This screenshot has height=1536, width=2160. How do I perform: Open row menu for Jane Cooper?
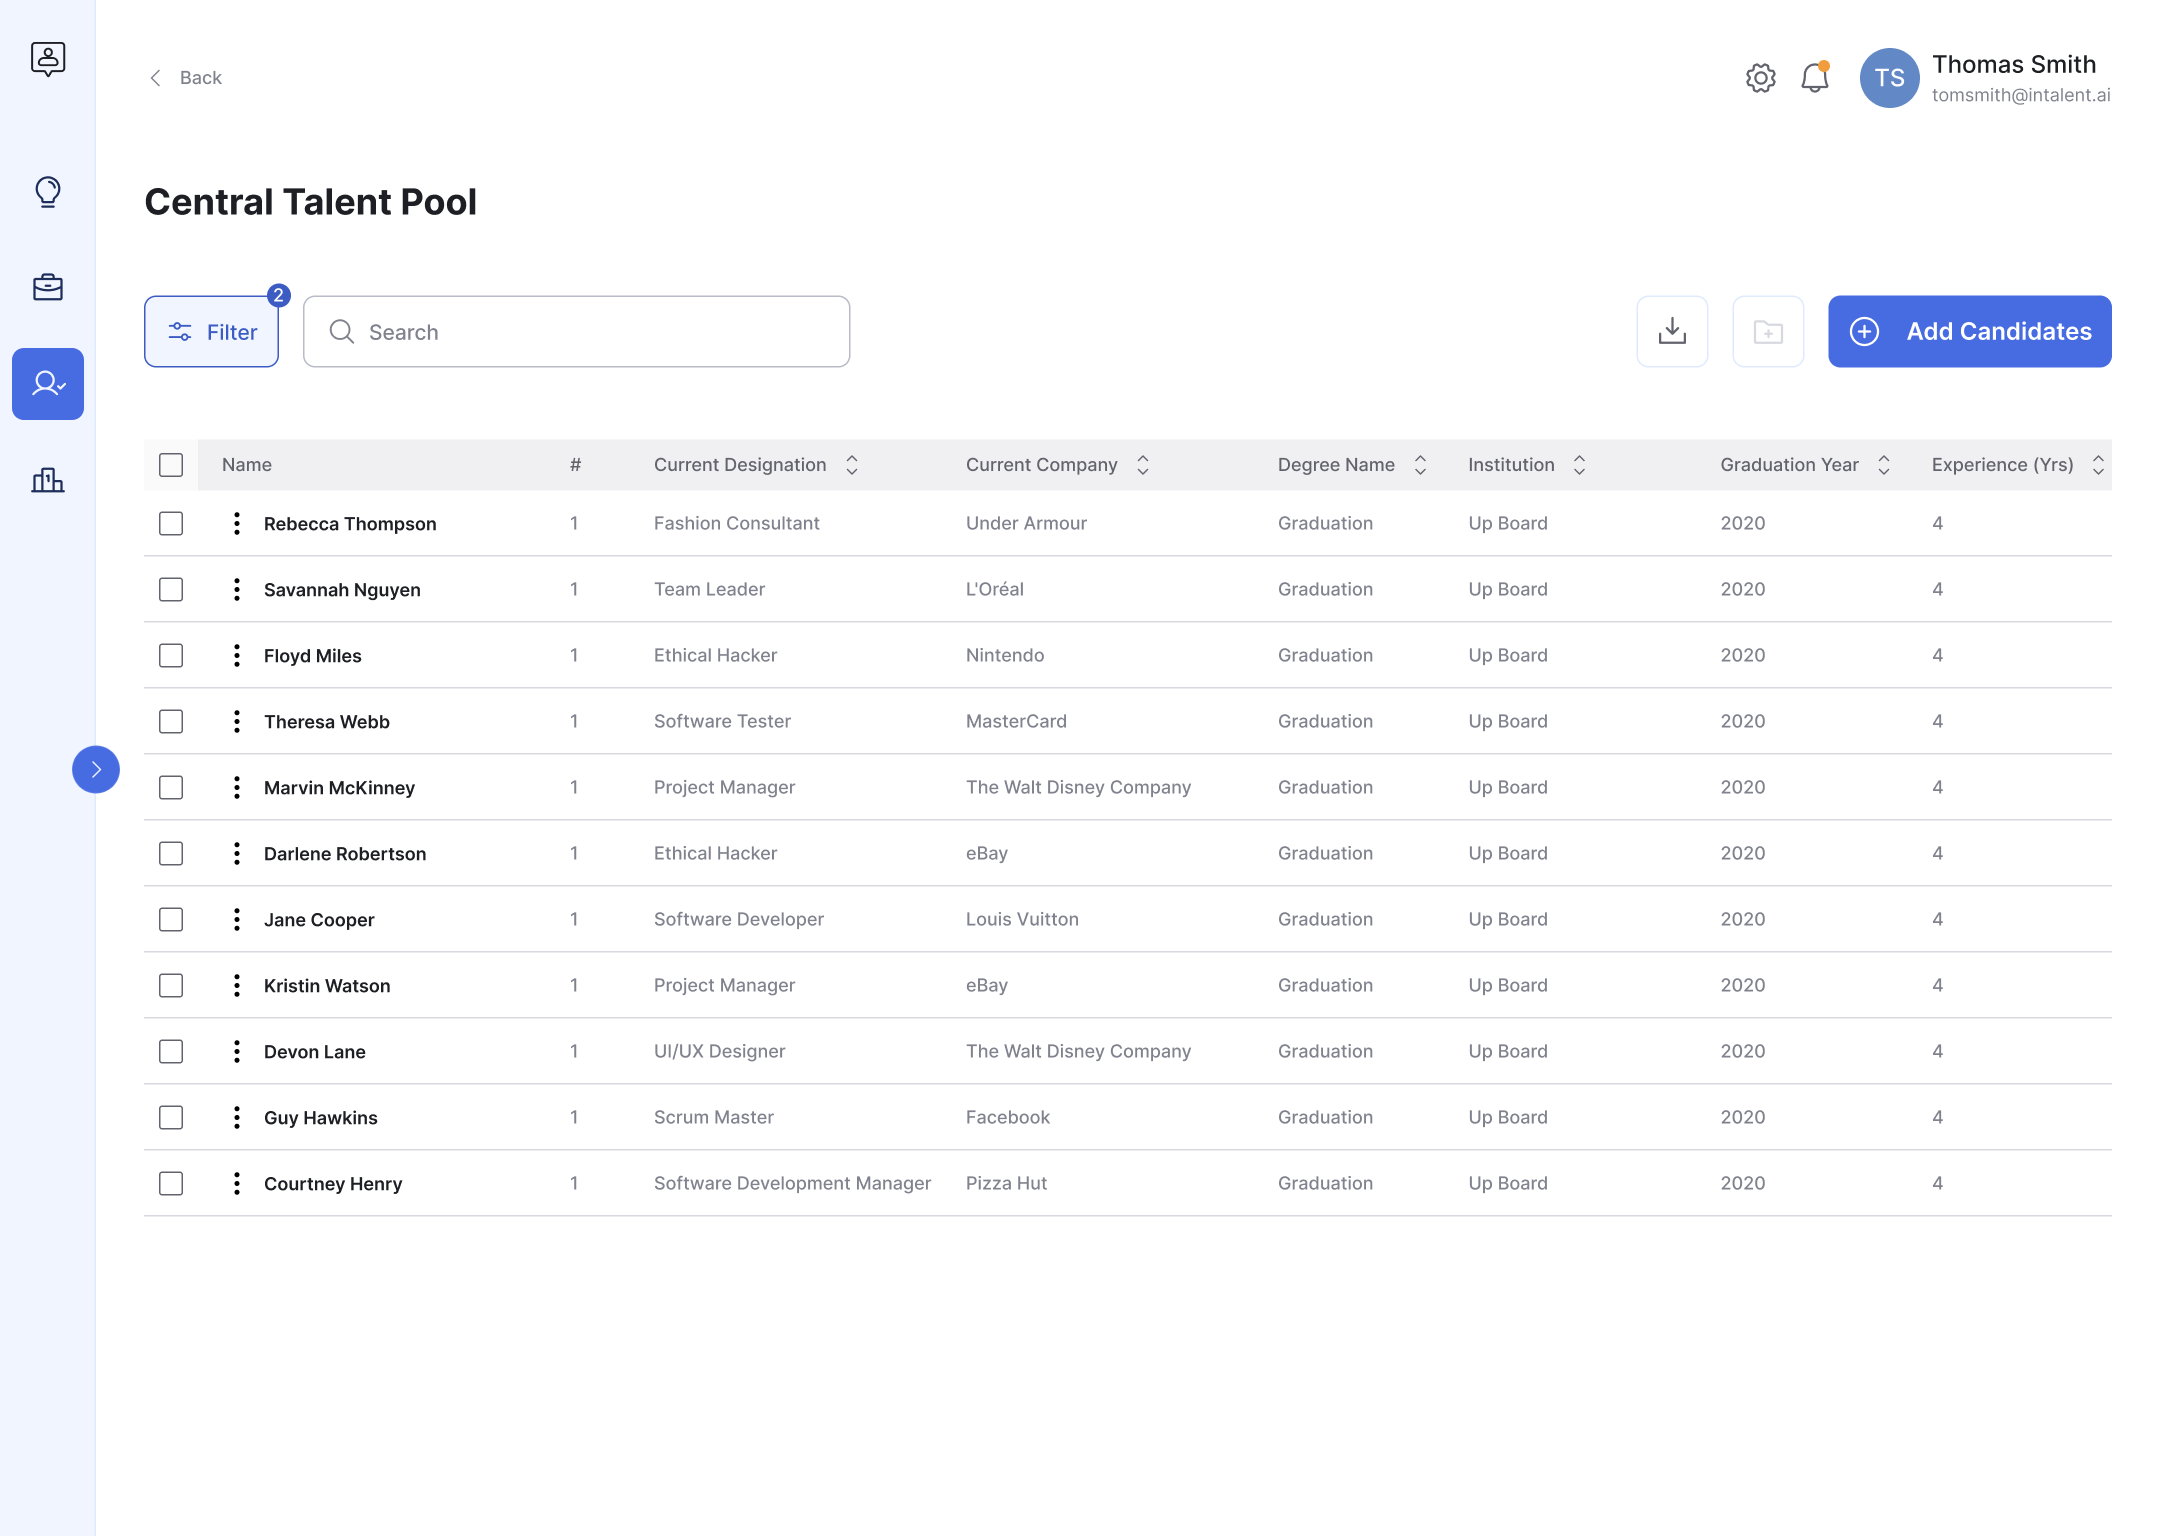coord(237,919)
